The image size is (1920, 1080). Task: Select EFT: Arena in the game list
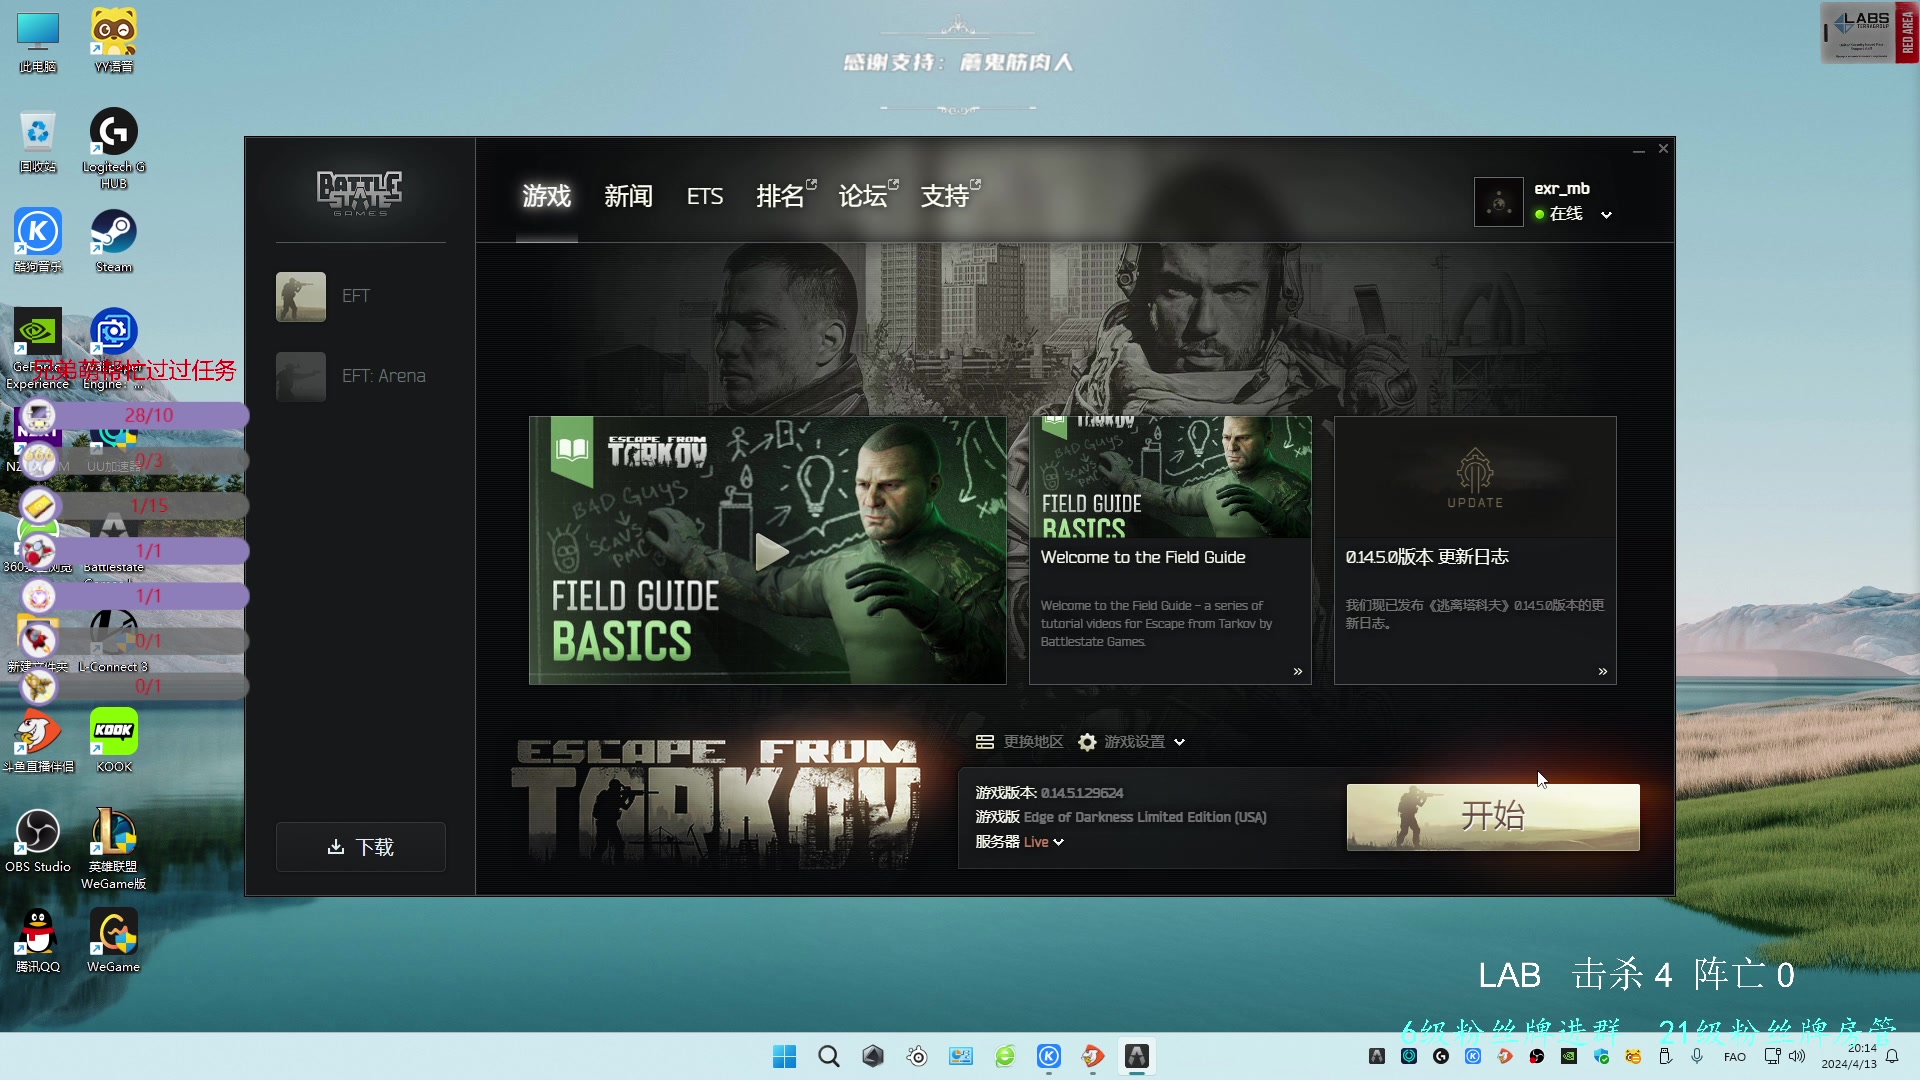360,376
